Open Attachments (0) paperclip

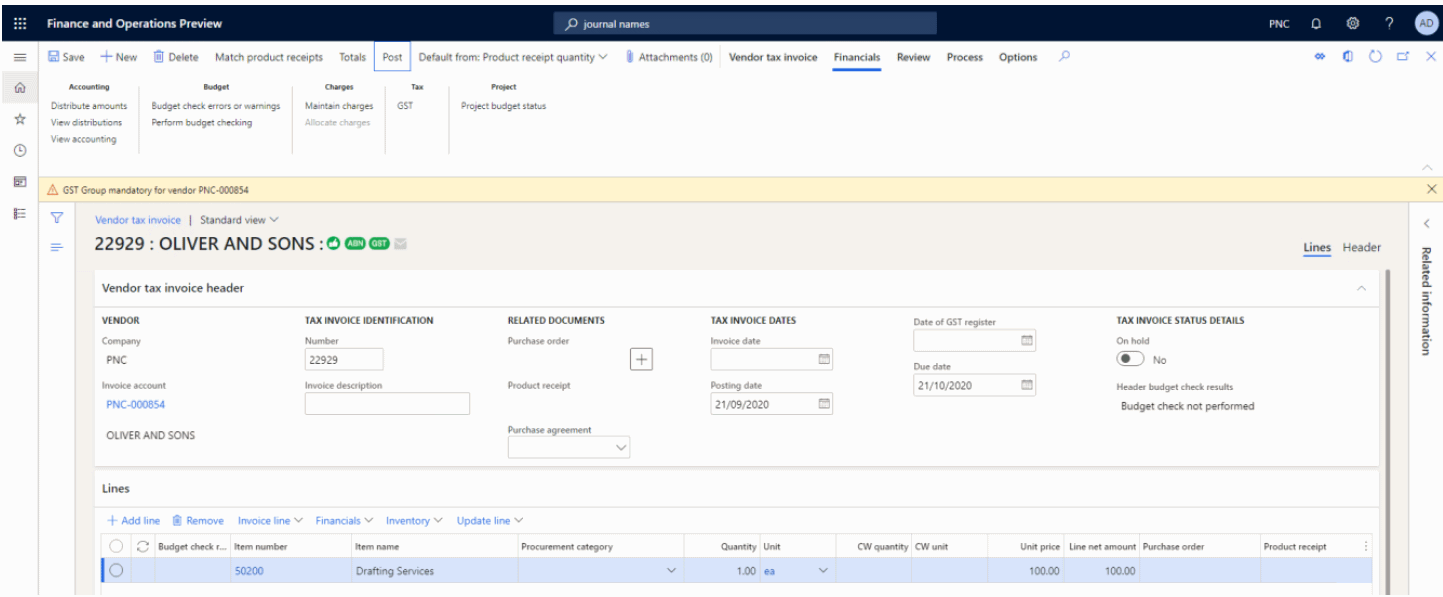(669, 57)
